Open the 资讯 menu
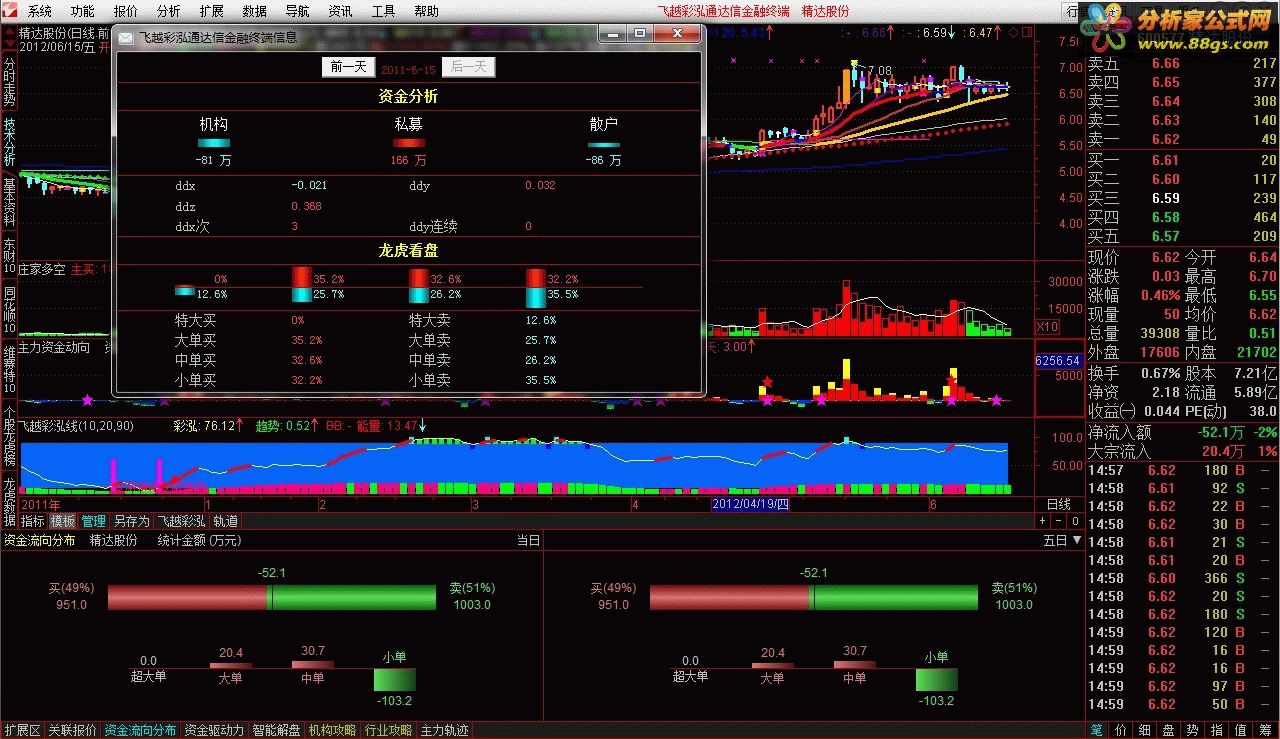The image size is (1280, 739). 341,11
